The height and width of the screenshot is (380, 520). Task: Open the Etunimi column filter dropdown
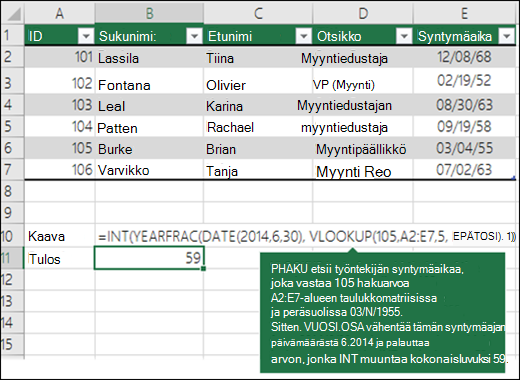coord(304,36)
